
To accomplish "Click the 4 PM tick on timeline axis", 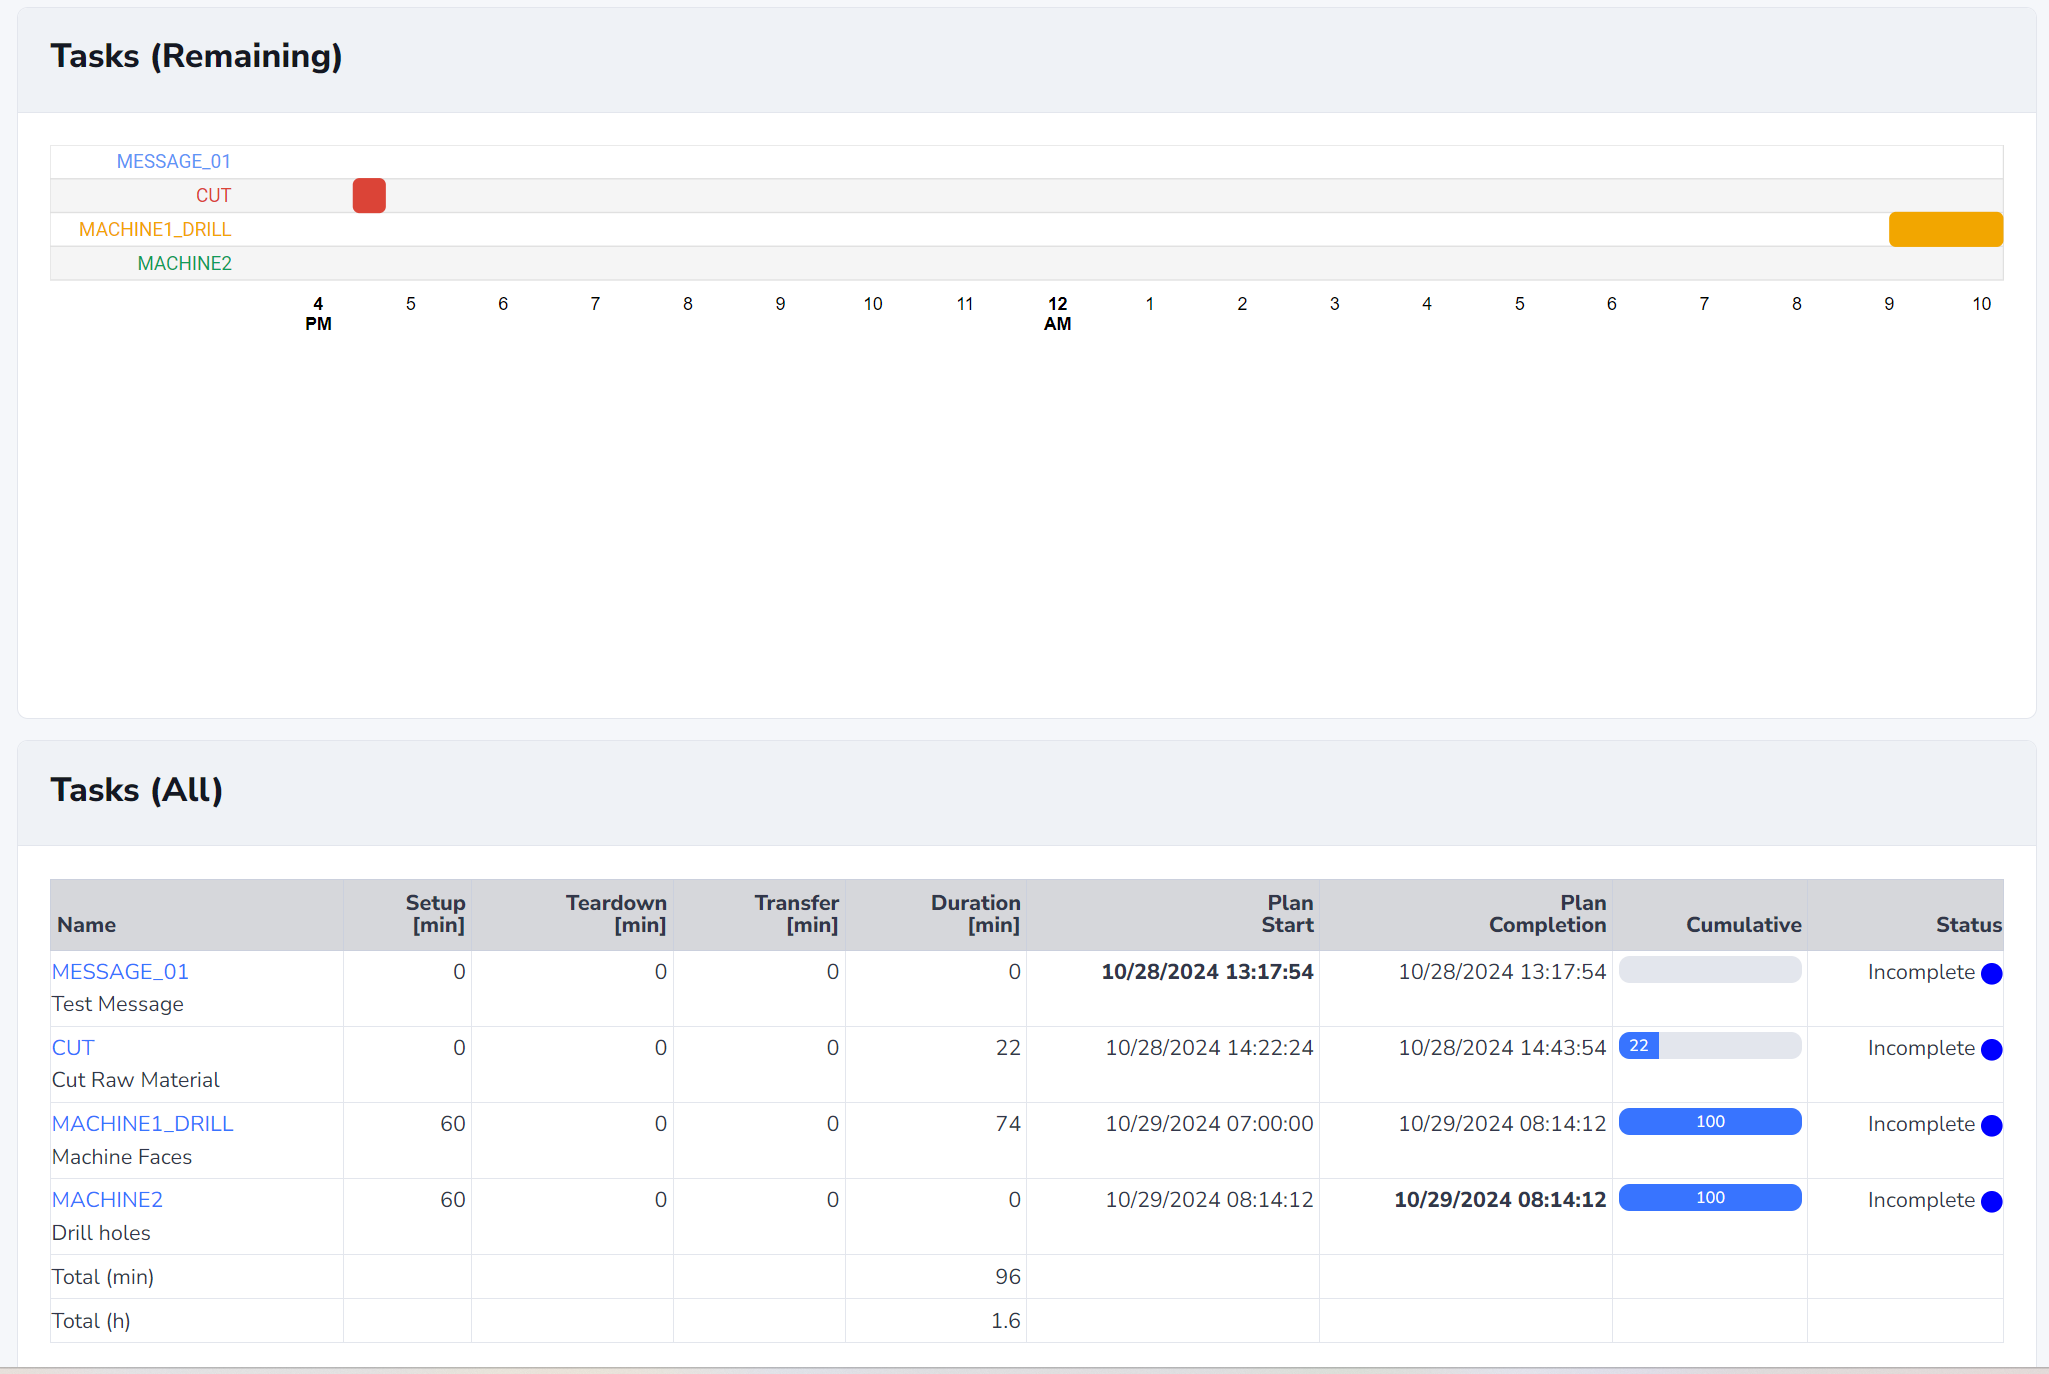I will coord(318,313).
